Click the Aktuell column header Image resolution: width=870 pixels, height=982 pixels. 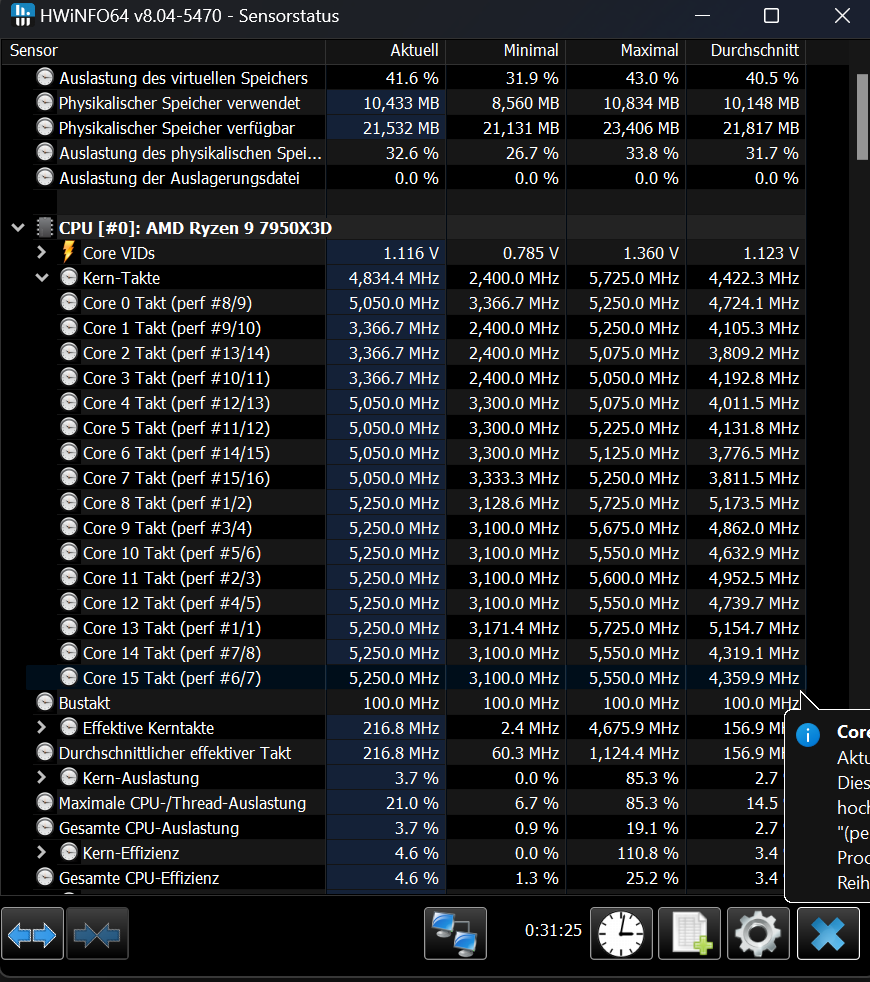pos(386,51)
